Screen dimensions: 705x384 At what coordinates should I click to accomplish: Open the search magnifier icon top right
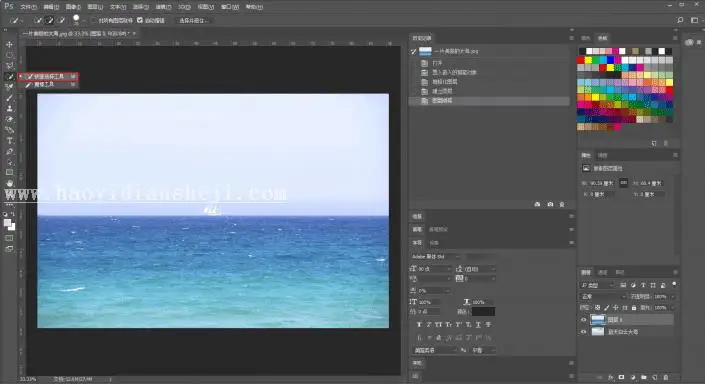[680, 20]
